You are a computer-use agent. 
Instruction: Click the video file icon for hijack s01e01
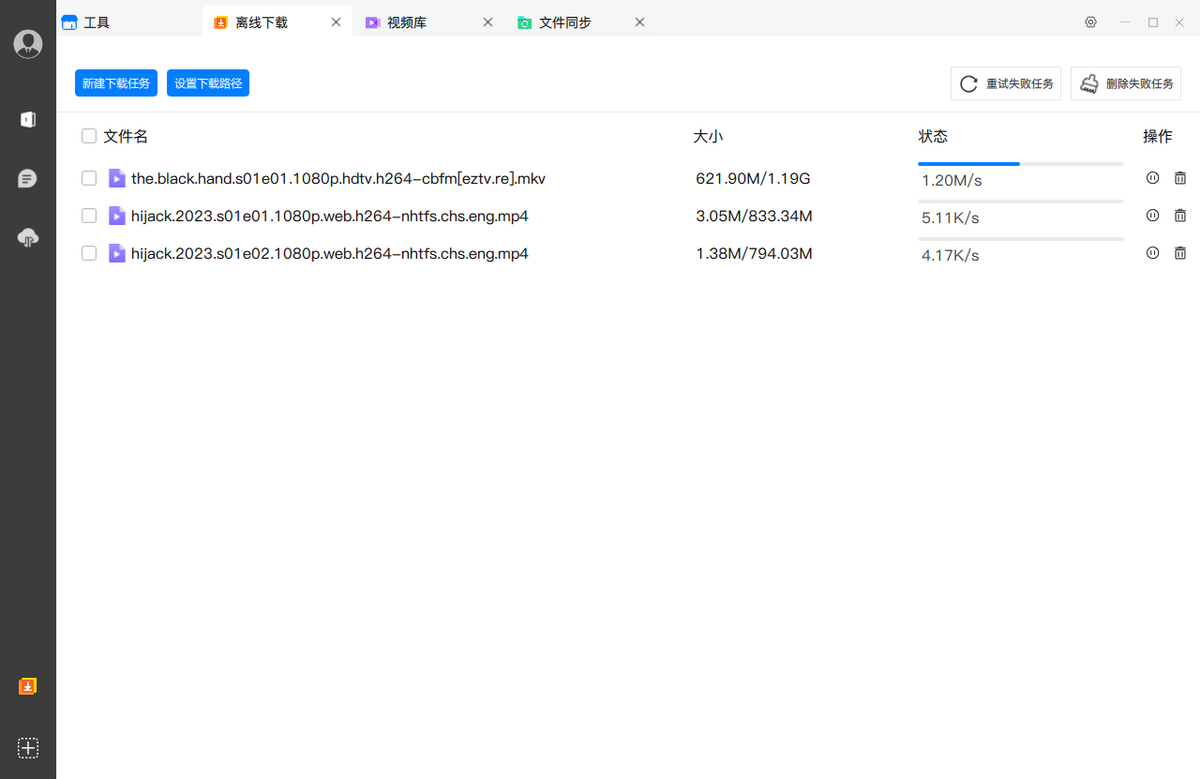[x=117, y=215]
